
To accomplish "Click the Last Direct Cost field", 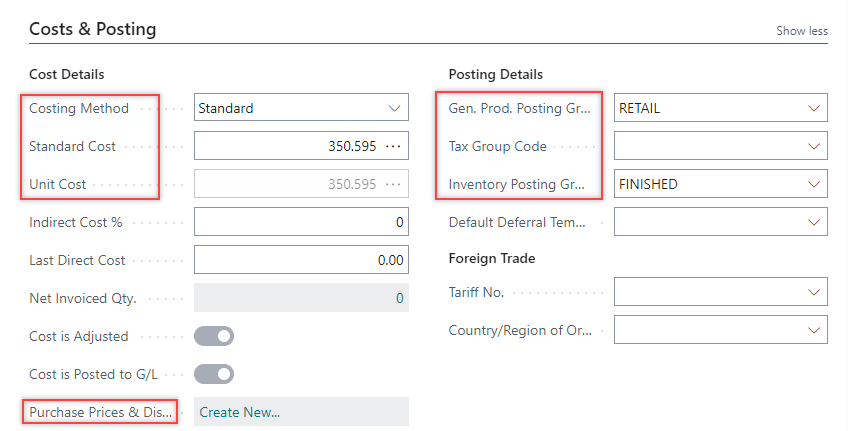I will click(300, 260).
